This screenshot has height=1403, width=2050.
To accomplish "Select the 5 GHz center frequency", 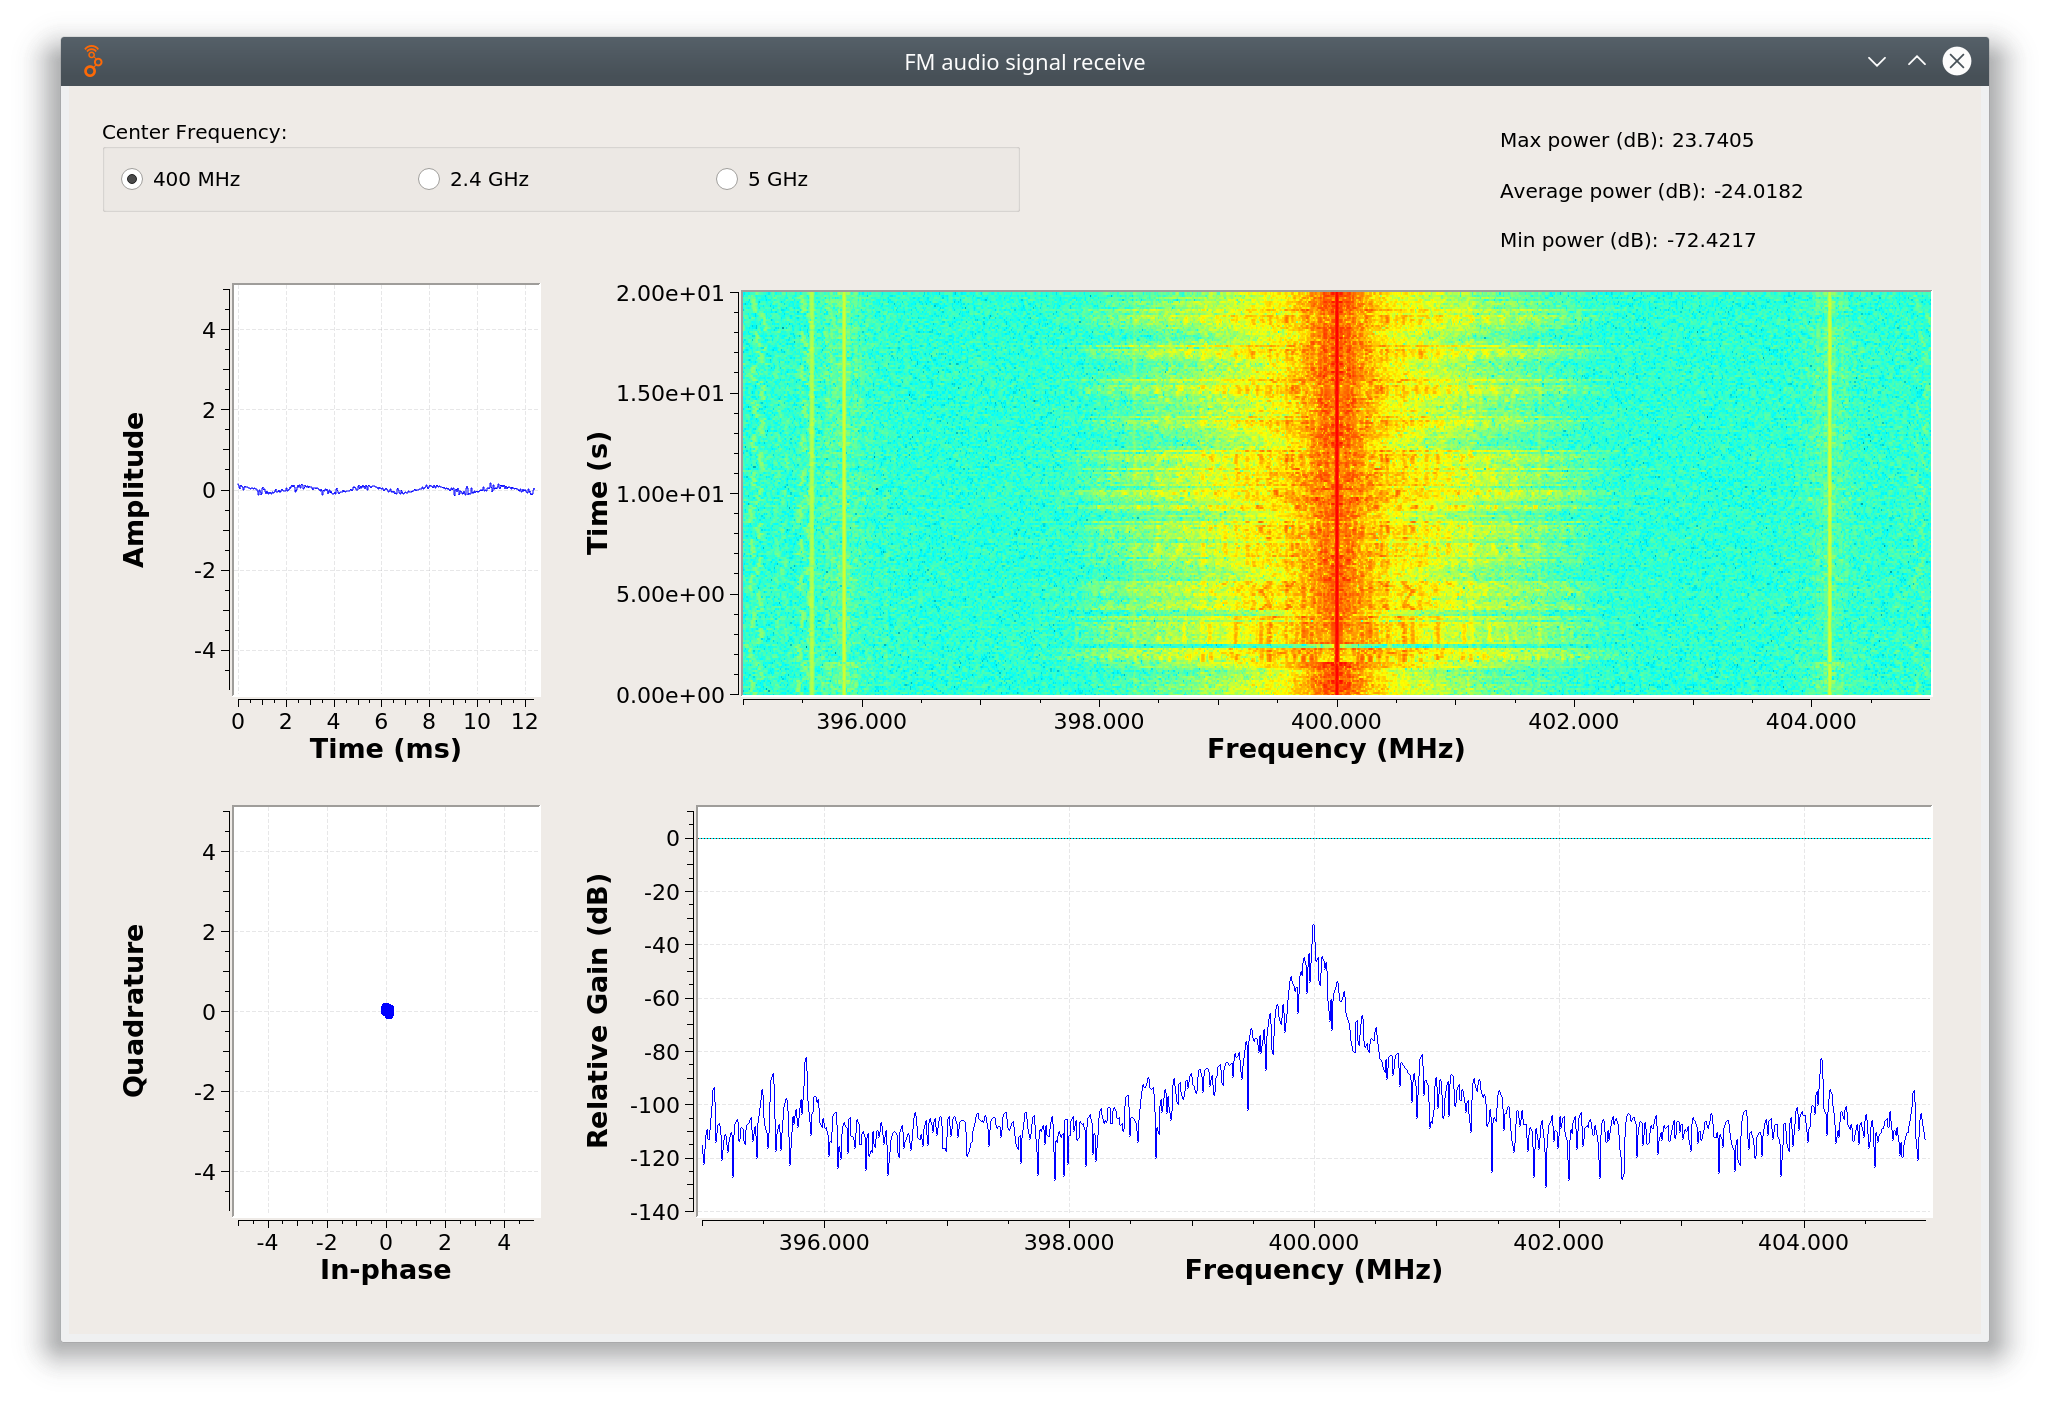I will [727, 179].
